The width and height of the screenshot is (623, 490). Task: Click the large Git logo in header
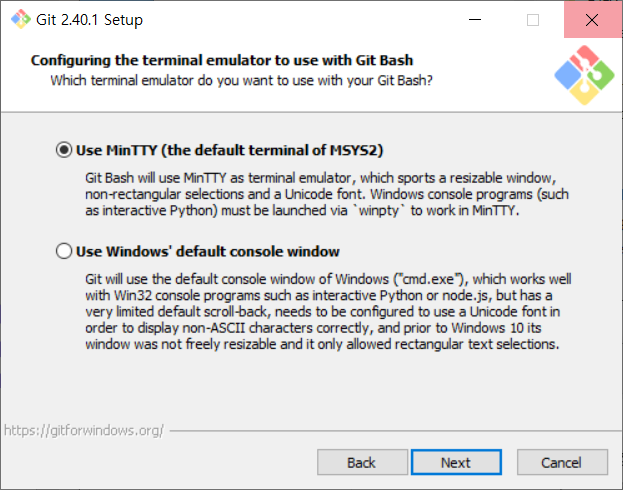point(584,75)
